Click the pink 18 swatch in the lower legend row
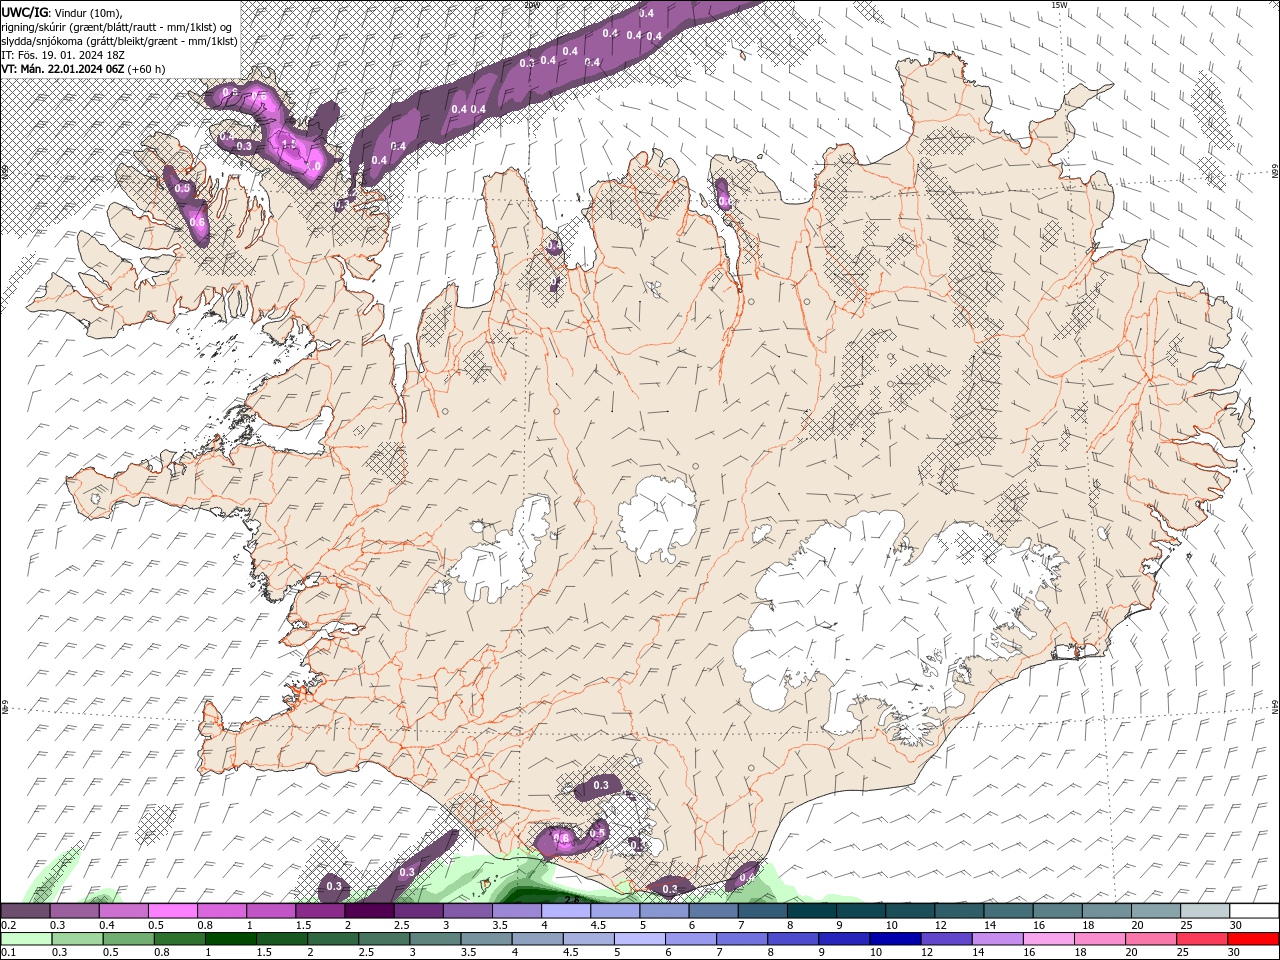The height and width of the screenshot is (960, 1280). point(1099,939)
